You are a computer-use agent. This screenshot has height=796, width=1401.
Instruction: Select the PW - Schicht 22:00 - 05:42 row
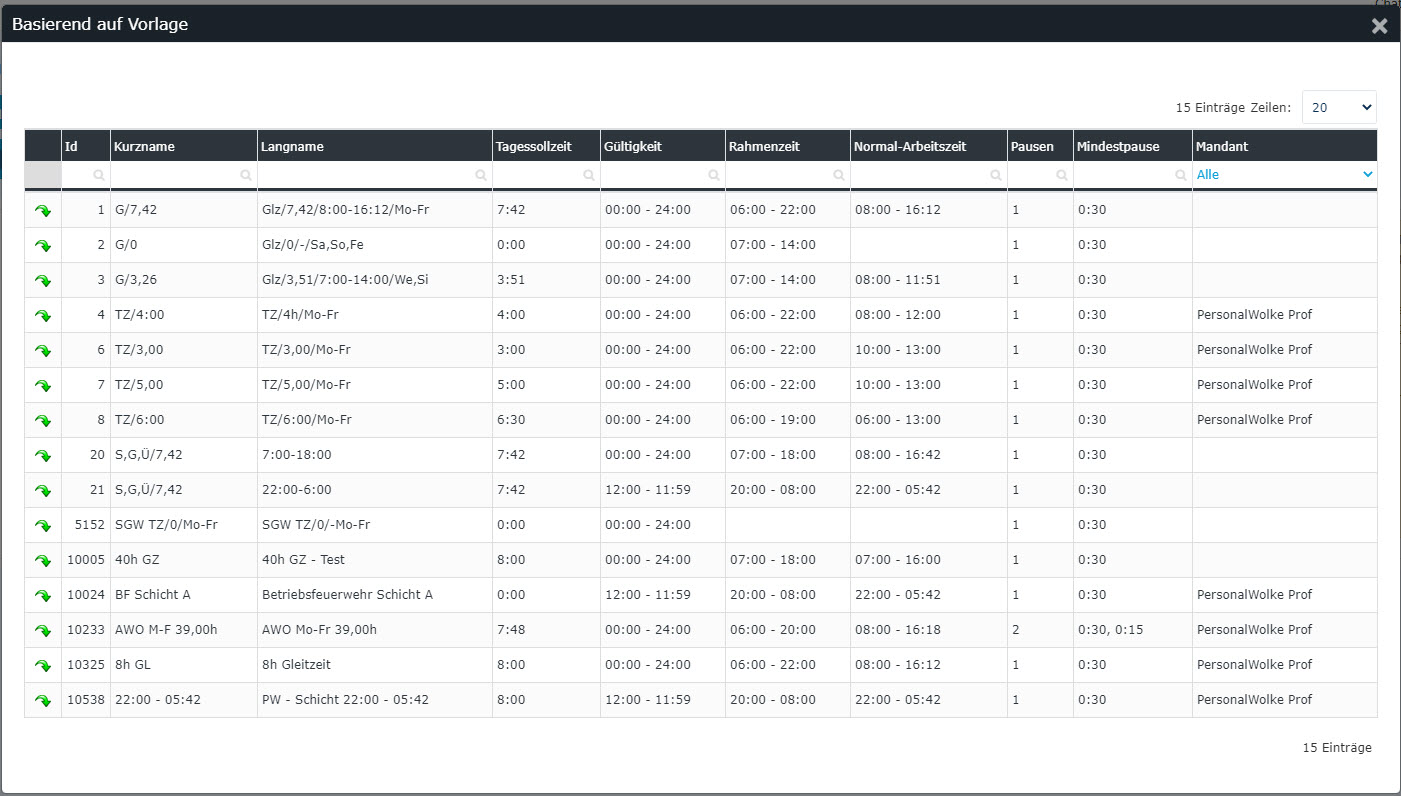(x=345, y=700)
